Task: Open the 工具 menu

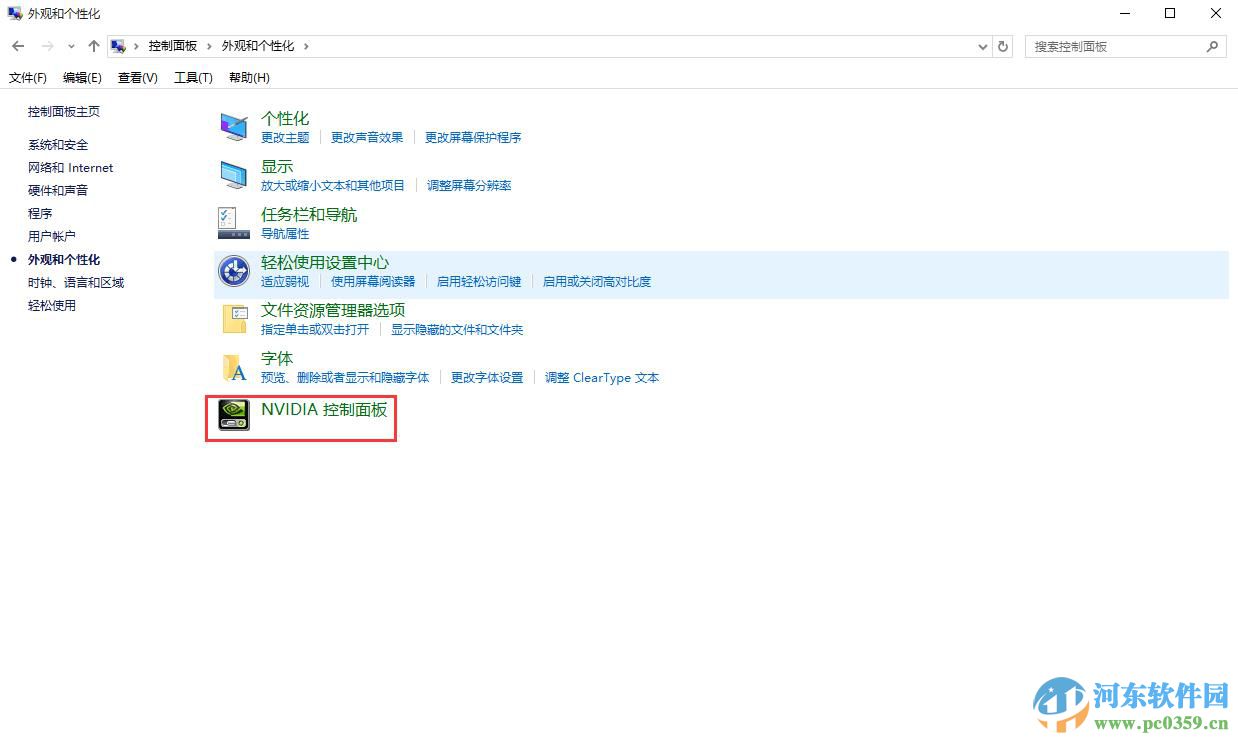Action: point(193,77)
